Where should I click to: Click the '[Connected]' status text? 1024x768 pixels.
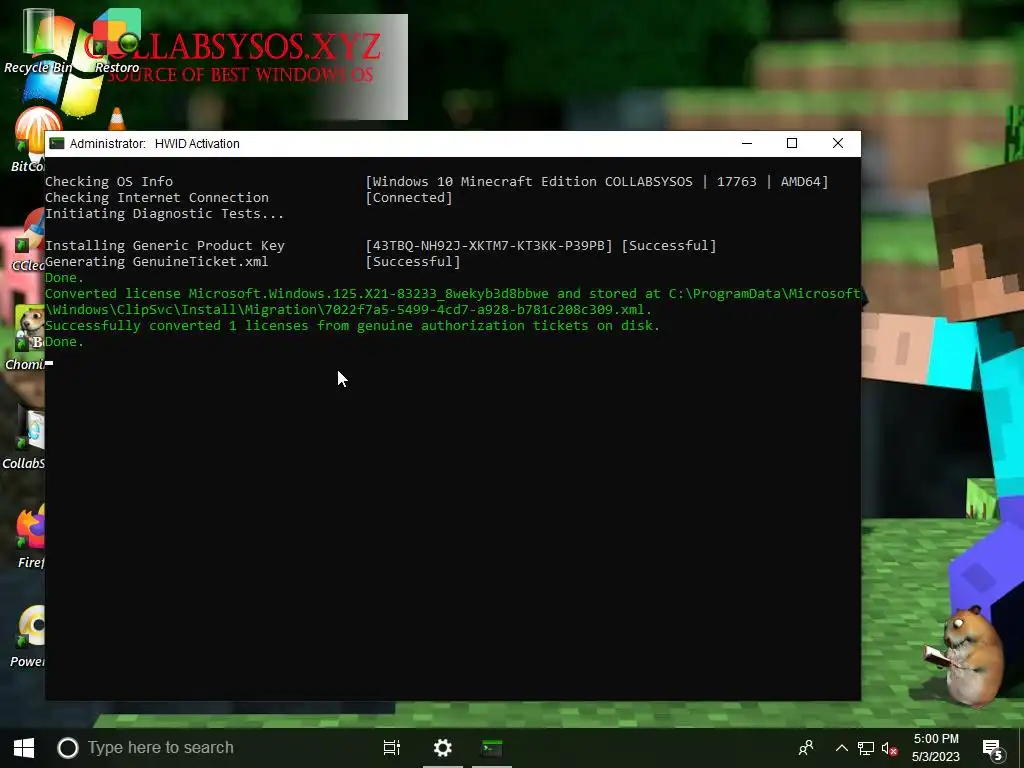[409, 198]
